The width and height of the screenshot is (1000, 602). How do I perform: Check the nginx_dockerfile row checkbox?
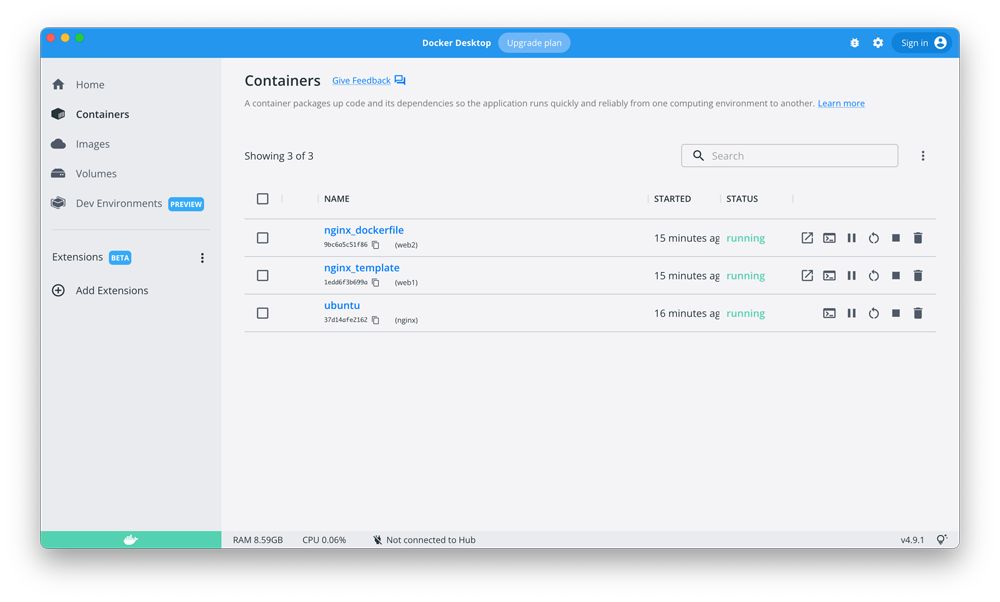click(263, 238)
